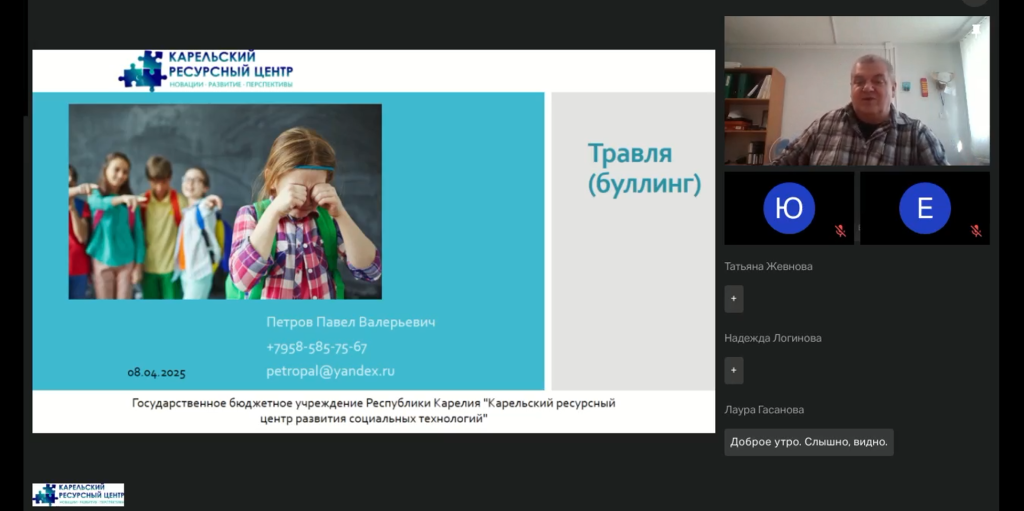Screen dimensions: 1024x511
Task: Click muted microphone icon on Ю tile
Action: pyautogui.click(x=840, y=230)
